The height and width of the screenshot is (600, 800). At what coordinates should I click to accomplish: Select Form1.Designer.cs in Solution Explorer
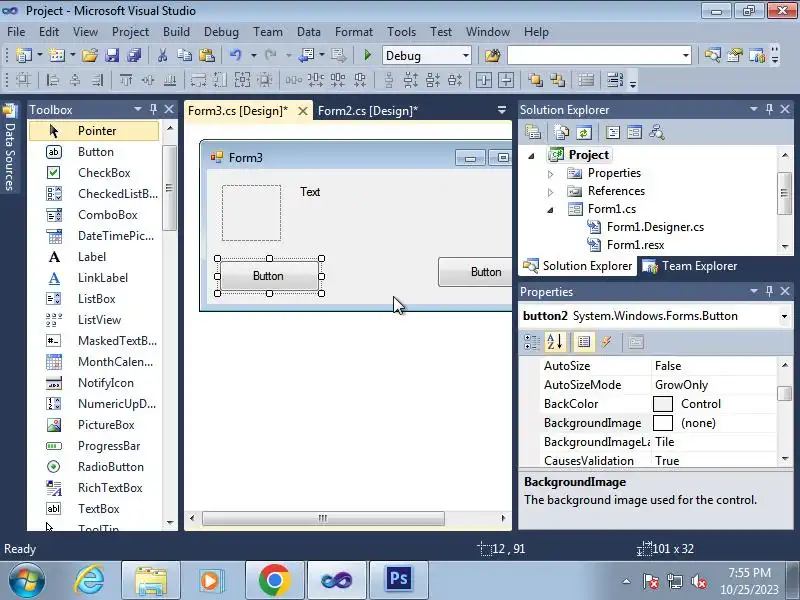(x=655, y=227)
